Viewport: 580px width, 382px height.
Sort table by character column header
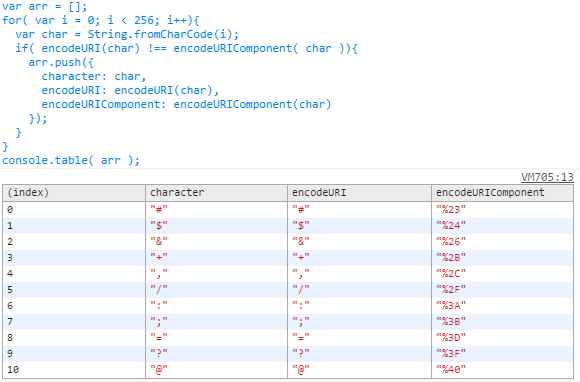pyautogui.click(x=216, y=193)
